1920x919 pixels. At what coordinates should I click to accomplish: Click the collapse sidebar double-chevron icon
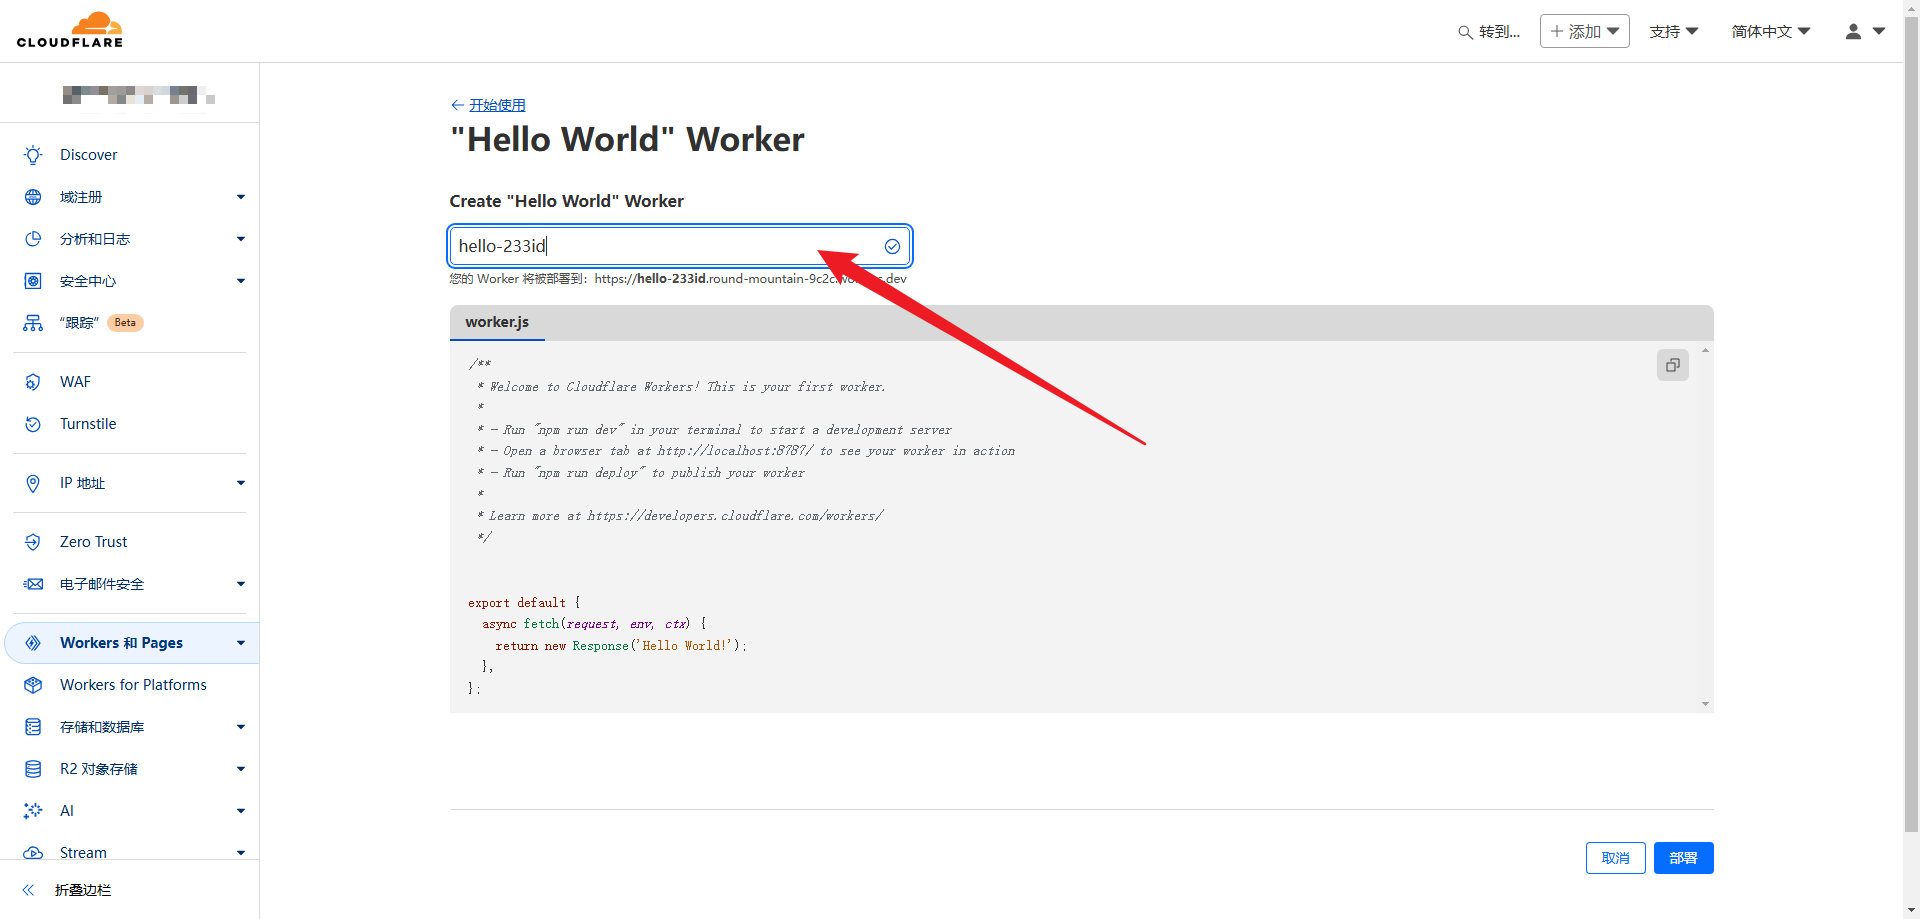click(28, 890)
